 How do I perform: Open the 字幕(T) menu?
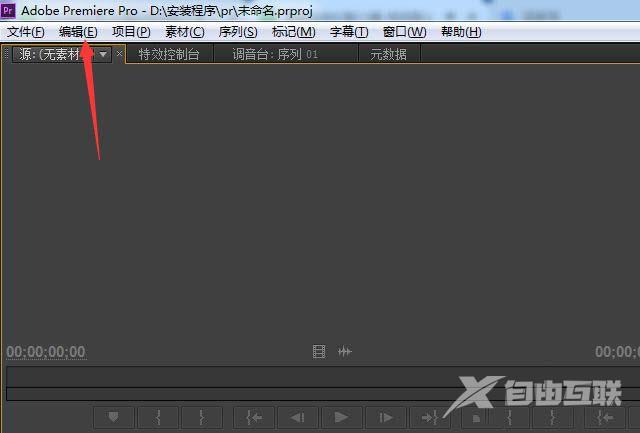pyautogui.click(x=349, y=32)
